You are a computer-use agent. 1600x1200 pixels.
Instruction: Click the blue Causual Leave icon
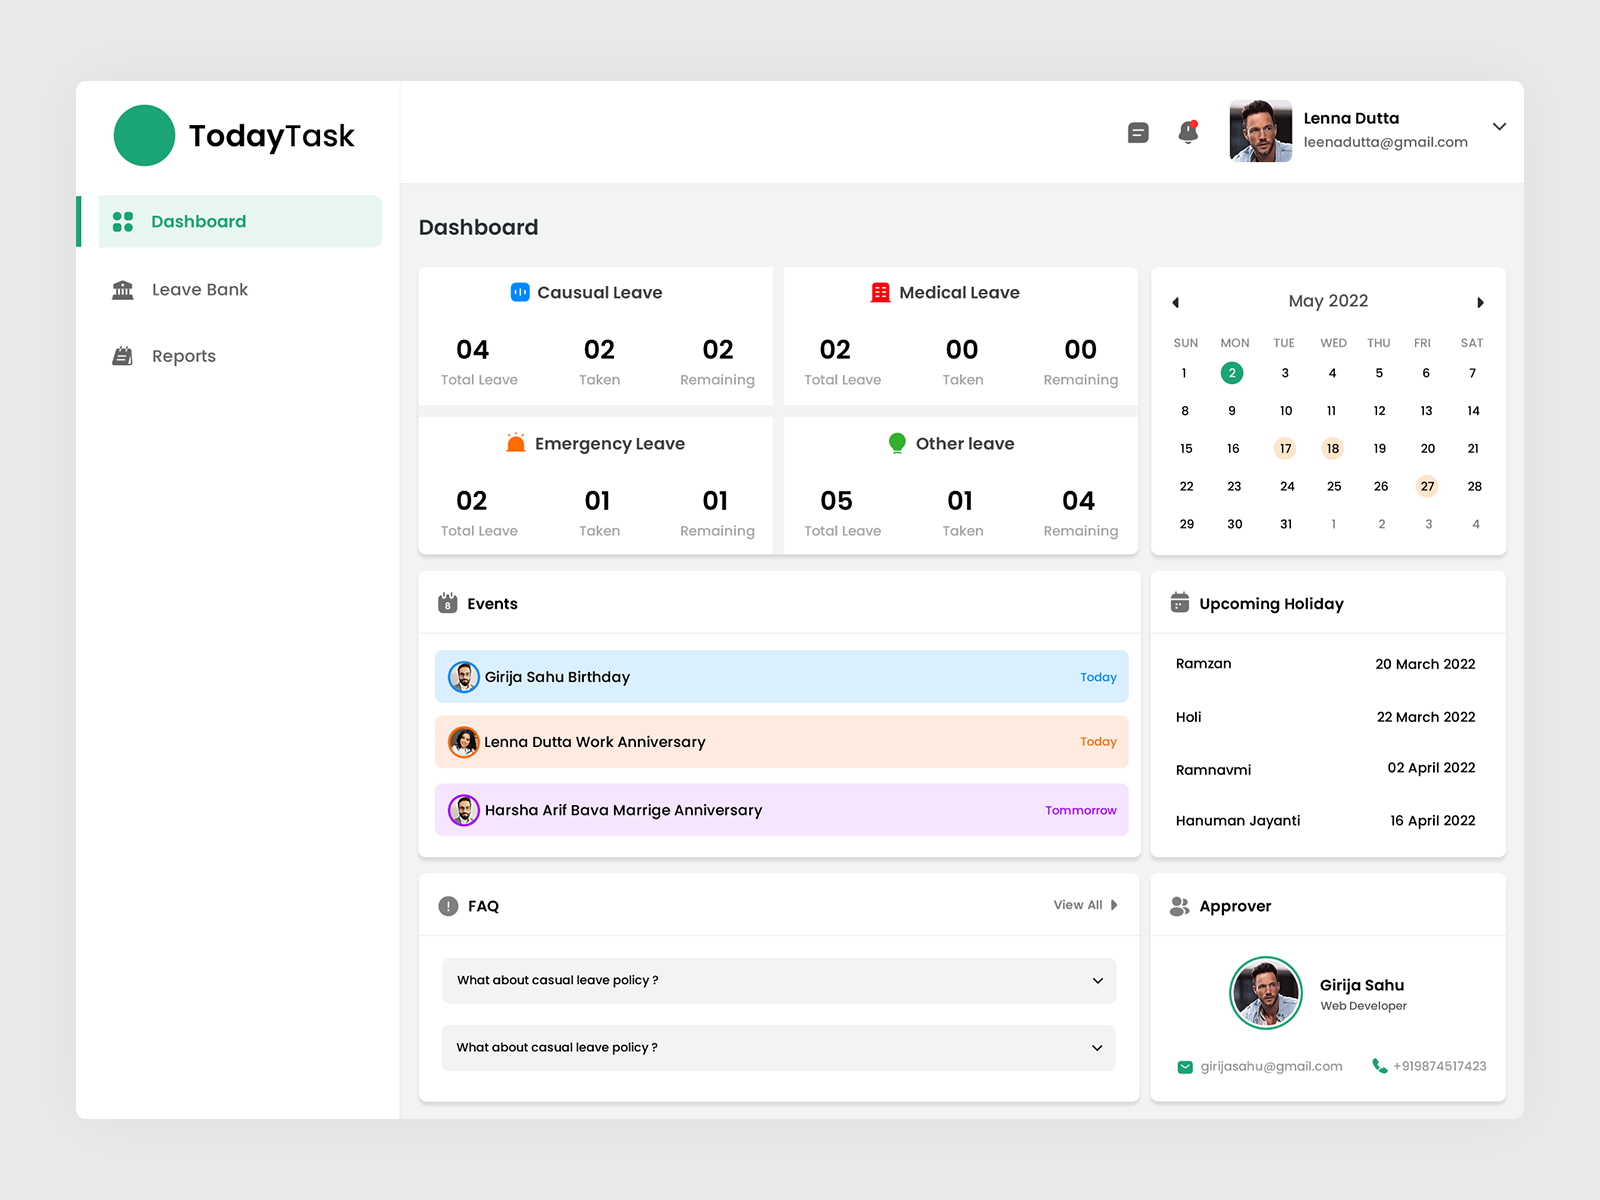click(x=520, y=292)
